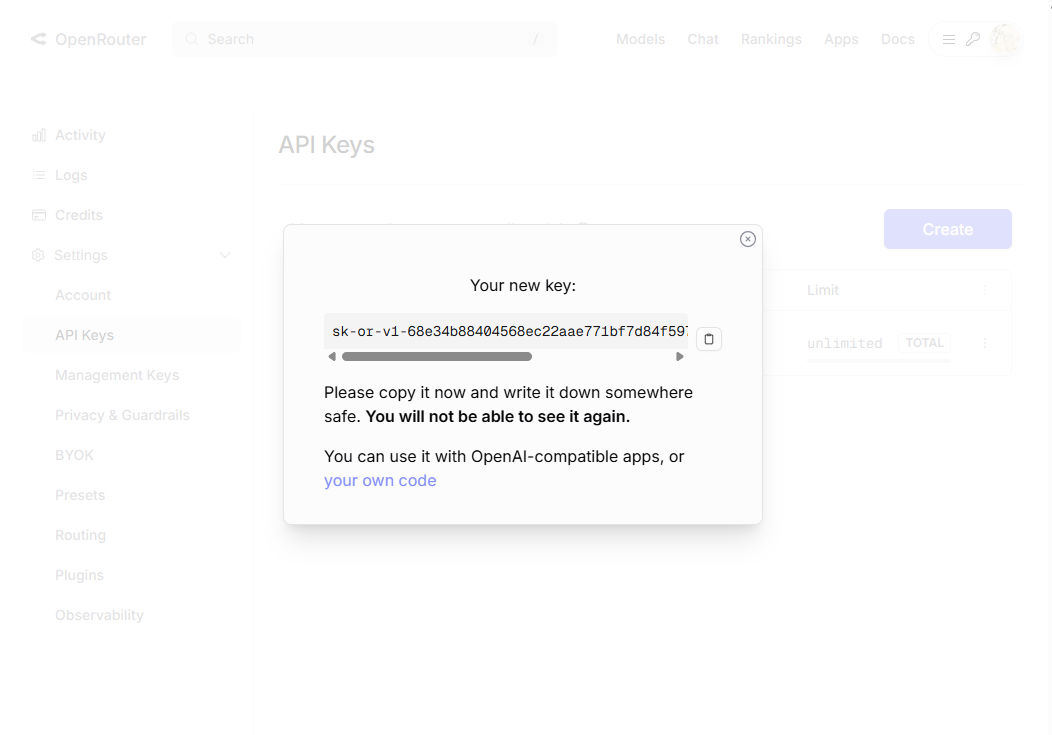Open the Credits page icon
This screenshot has height=735, width=1052.
point(39,215)
